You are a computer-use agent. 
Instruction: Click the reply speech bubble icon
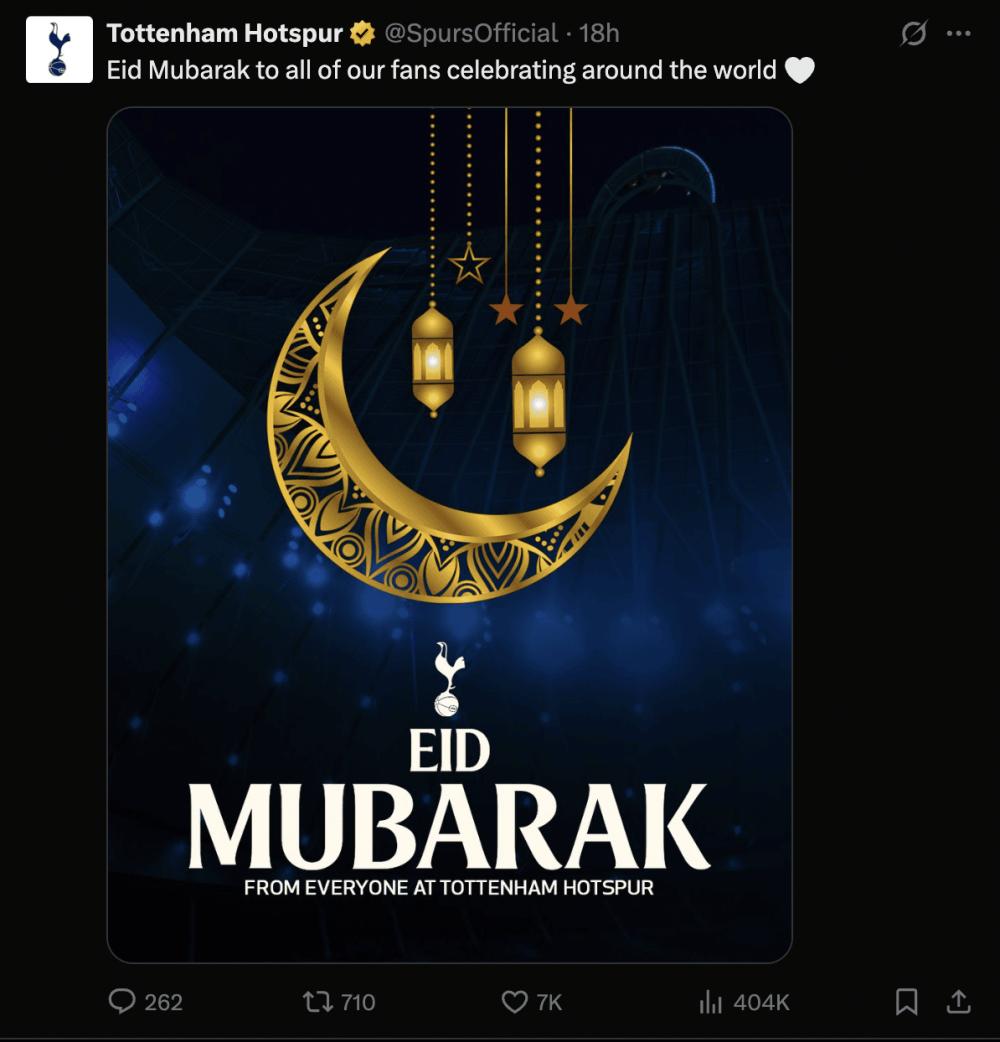(x=122, y=1001)
